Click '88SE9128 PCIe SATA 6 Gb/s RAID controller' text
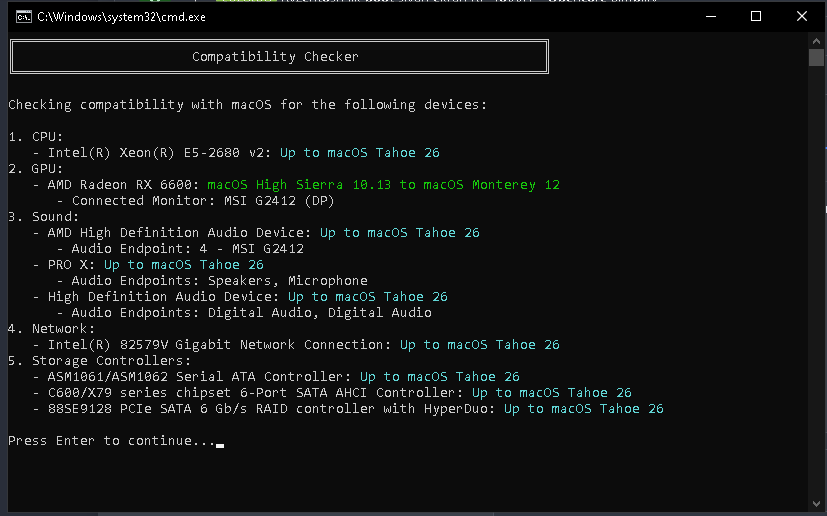The width and height of the screenshot is (827, 516). coord(211,408)
